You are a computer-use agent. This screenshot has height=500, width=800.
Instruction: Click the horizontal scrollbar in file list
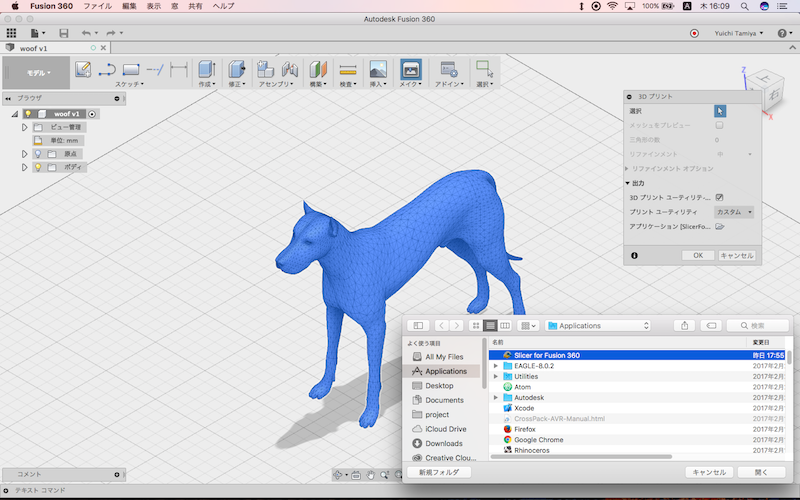click(581, 457)
